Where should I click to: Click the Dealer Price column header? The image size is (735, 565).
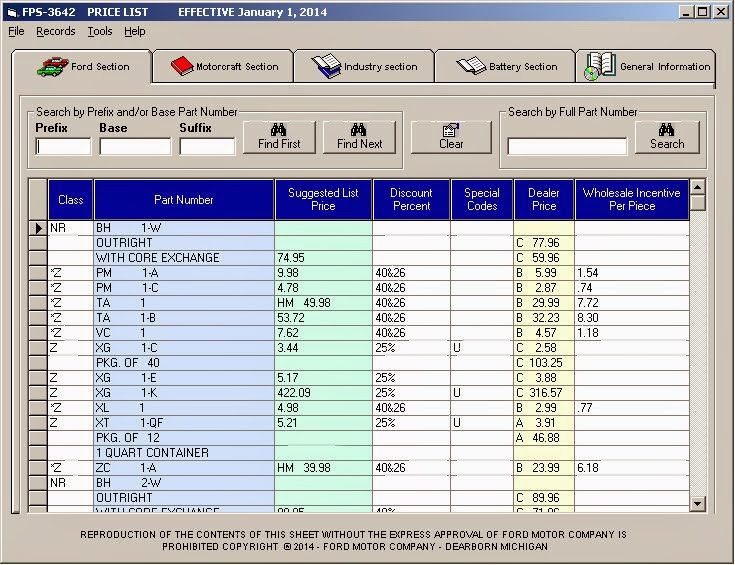[x=544, y=200]
